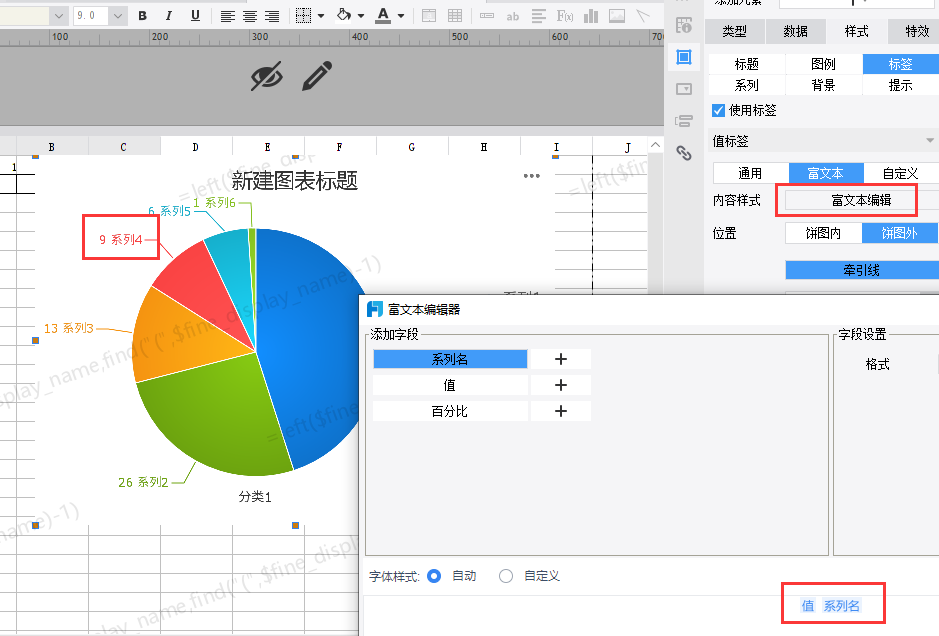Select the cell element square icon in sidebar
This screenshot has height=636, width=939.
point(684,57)
